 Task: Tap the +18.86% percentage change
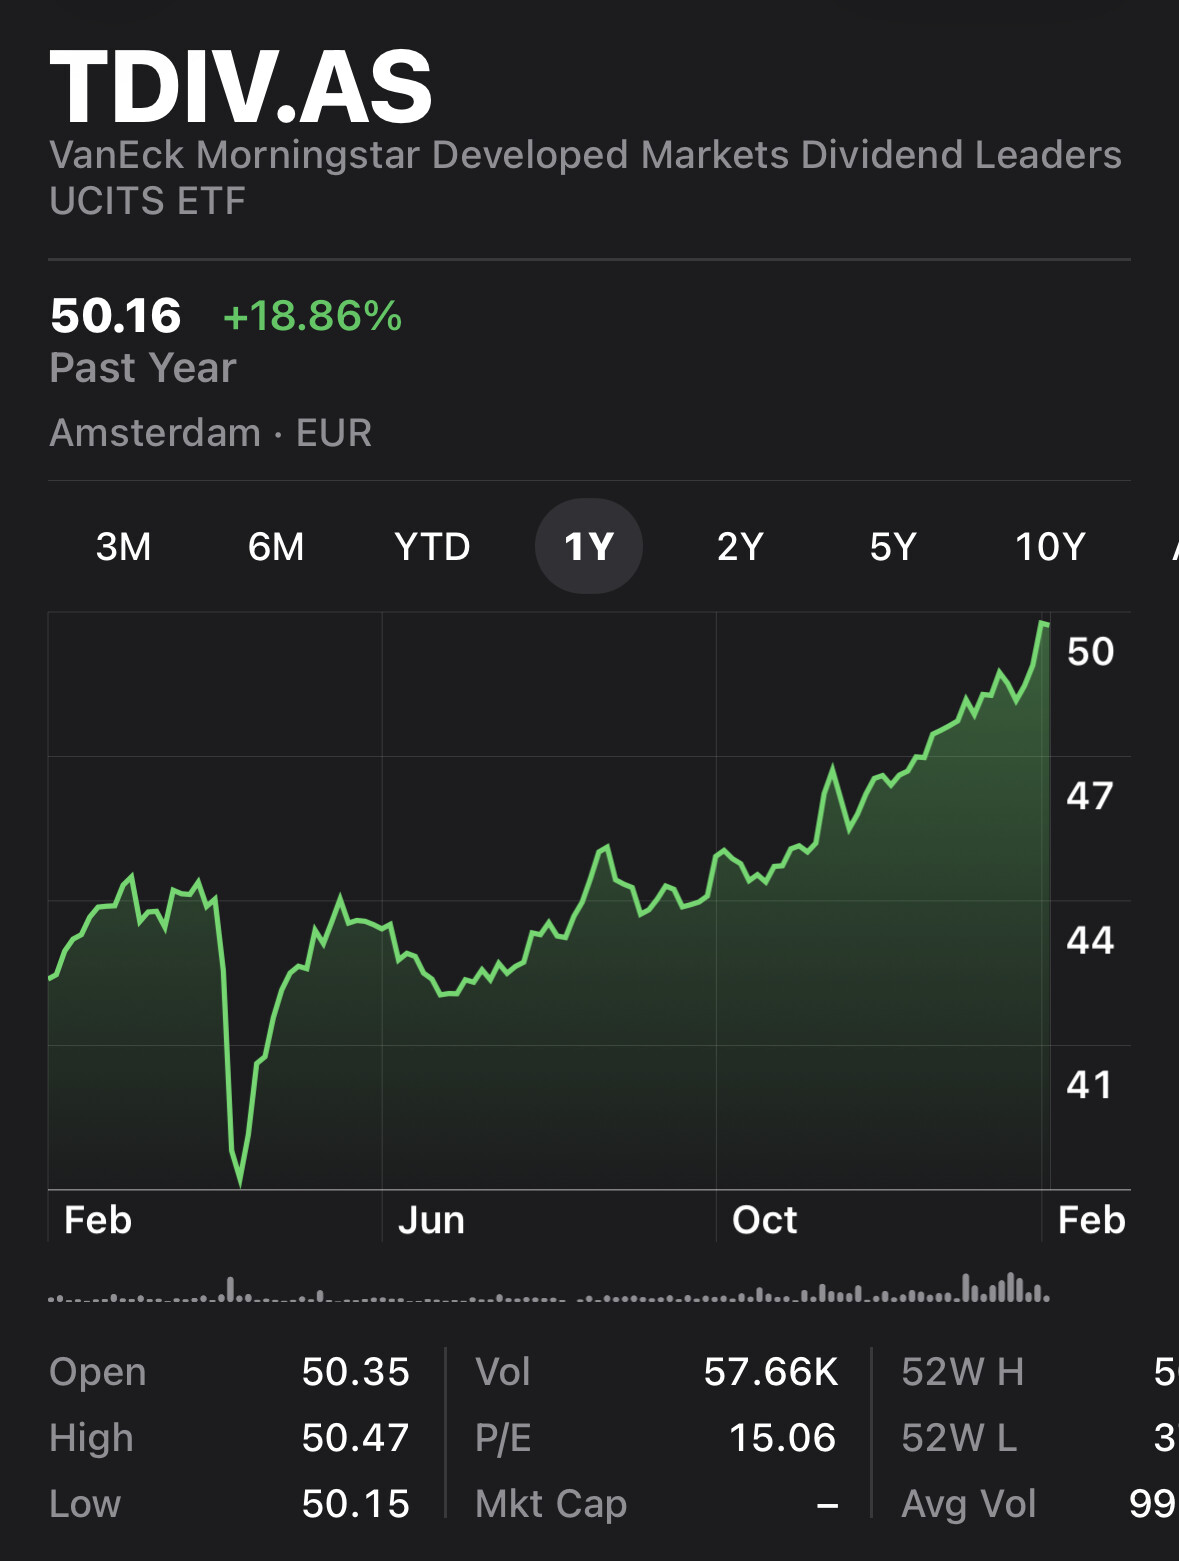[312, 316]
